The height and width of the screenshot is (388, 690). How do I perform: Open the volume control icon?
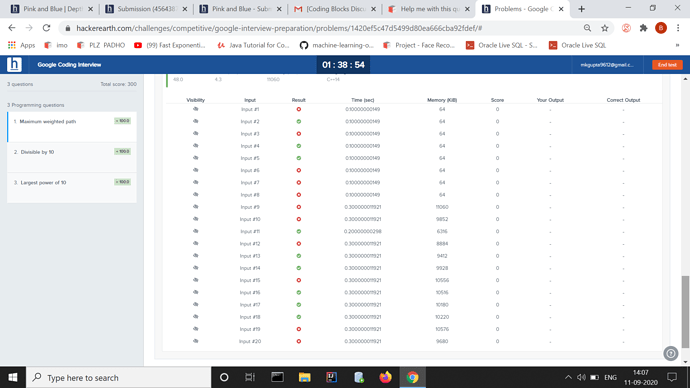coord(581,377)
